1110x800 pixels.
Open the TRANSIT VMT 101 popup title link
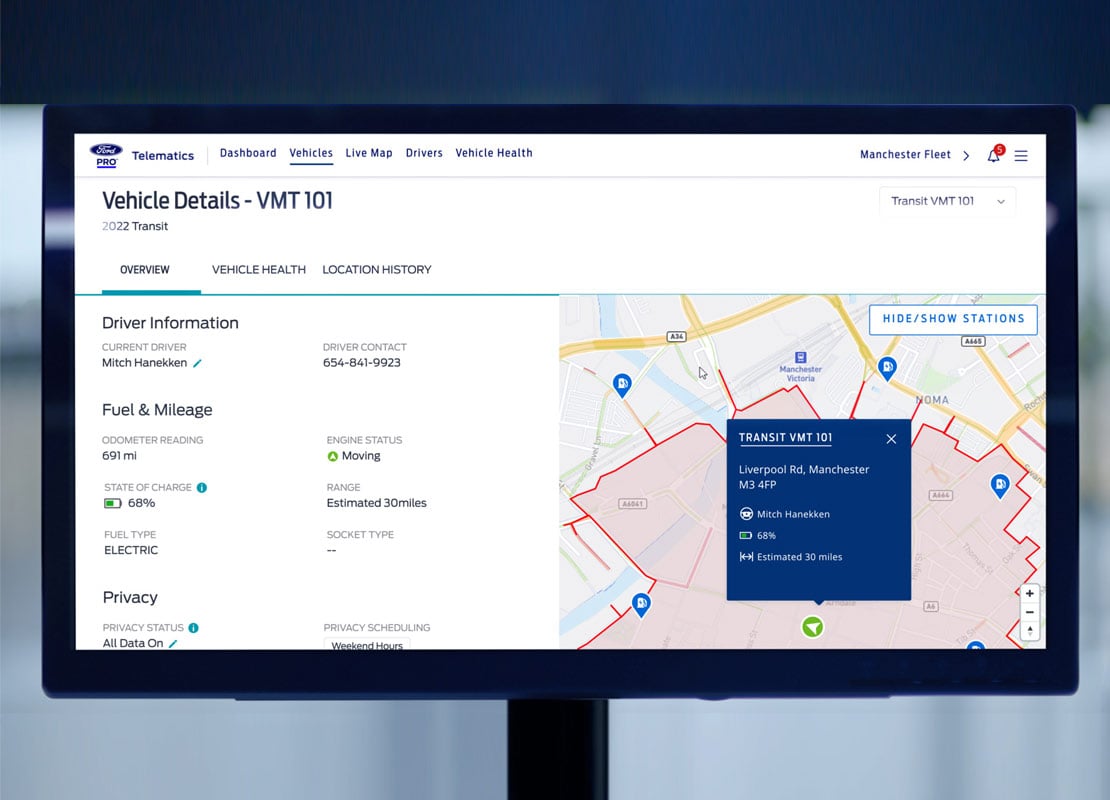coord(785,438)
